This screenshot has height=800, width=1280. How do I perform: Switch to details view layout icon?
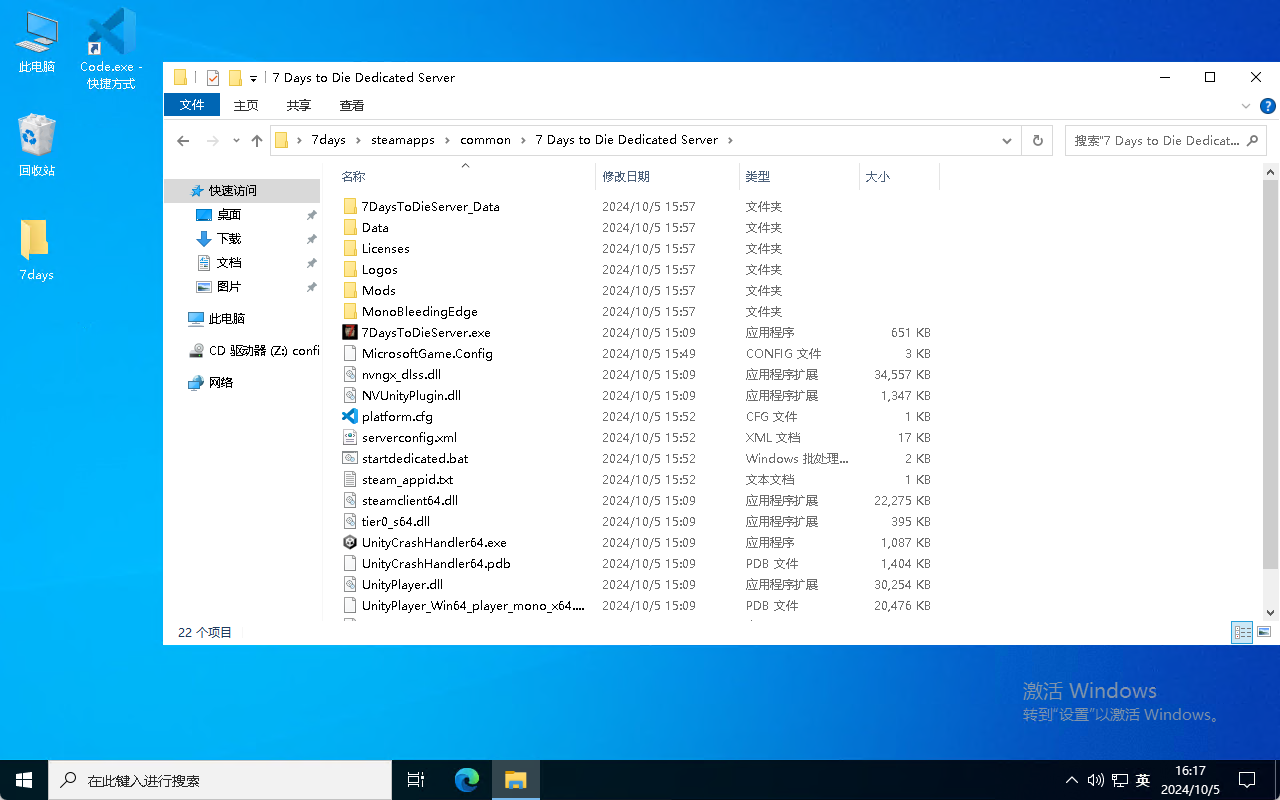click(x=1242, y=632)
